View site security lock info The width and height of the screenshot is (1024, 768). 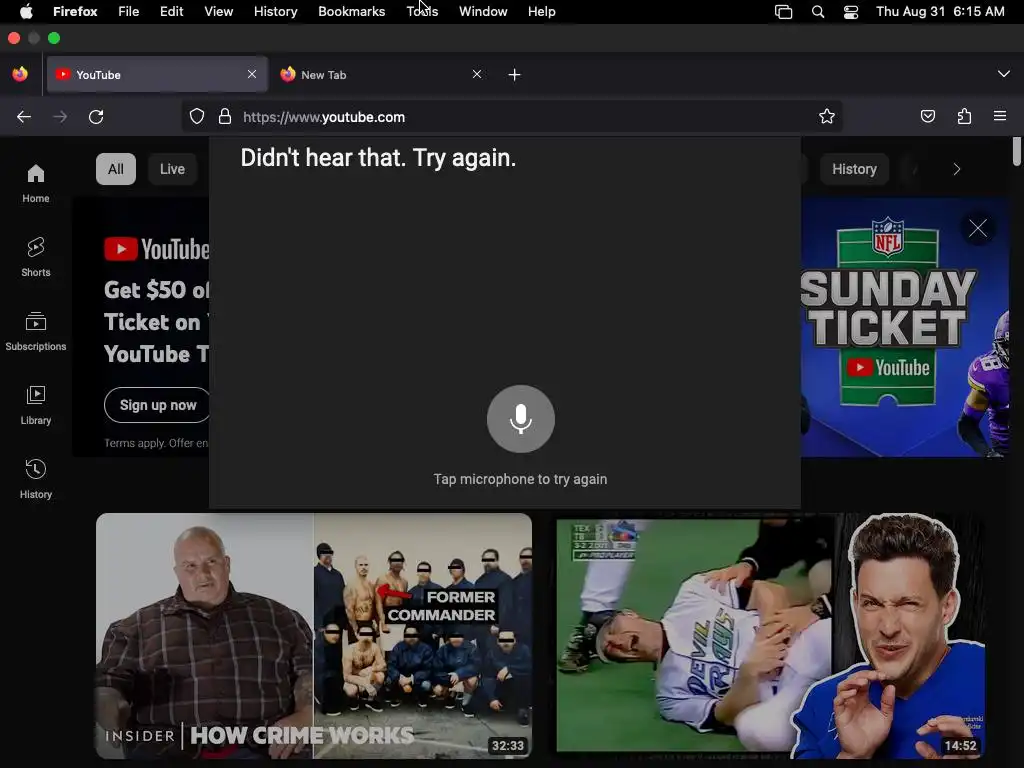pos(225,117)
